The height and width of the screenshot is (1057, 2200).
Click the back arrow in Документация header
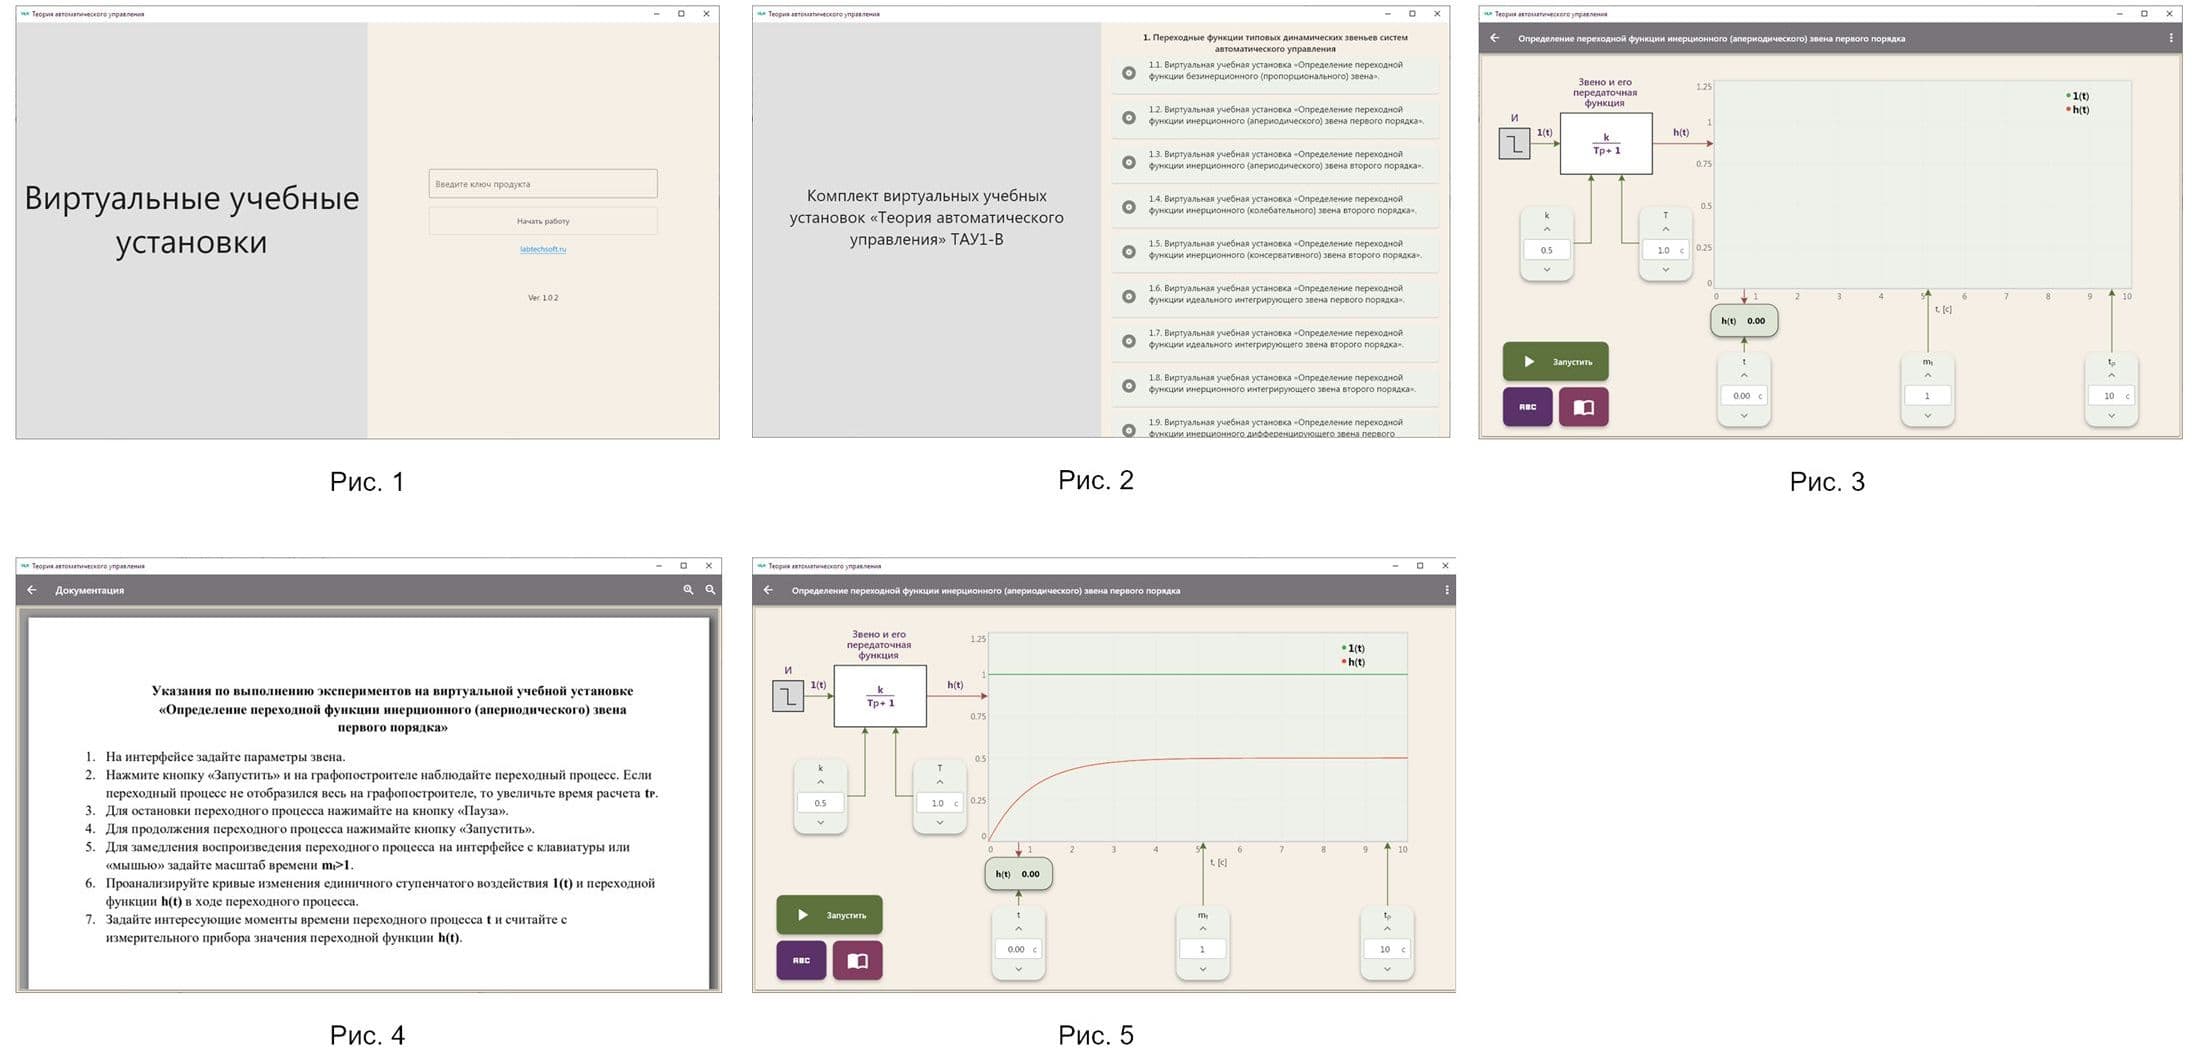pos(32,590)
